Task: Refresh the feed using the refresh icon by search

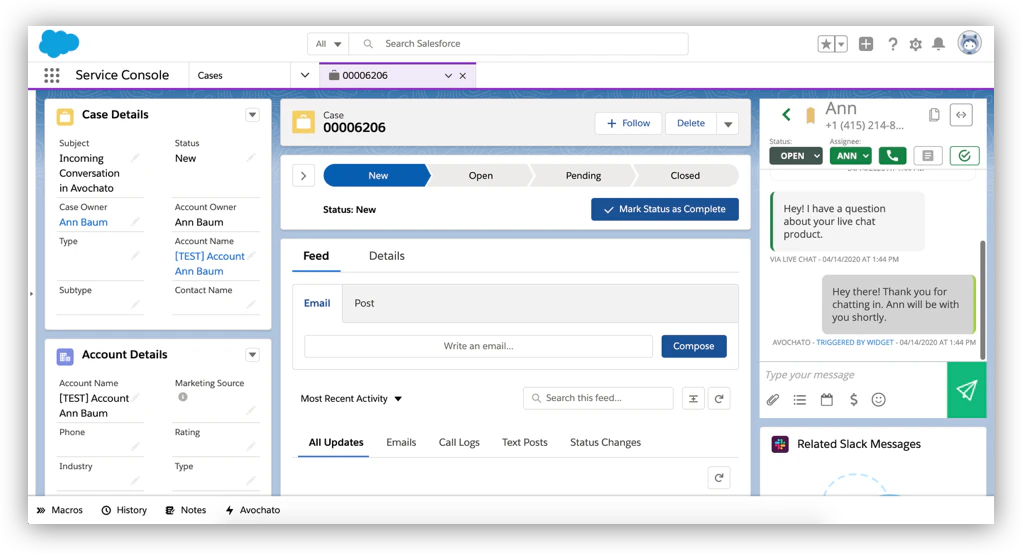Action: pos(719,398)
